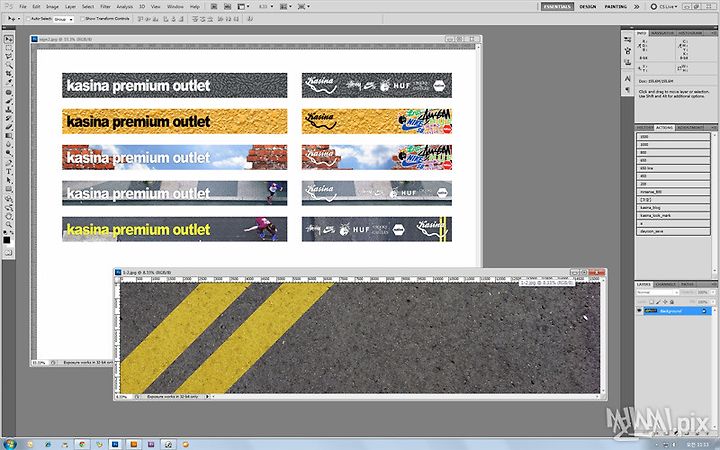
Task: Click the Windows Start button
Action: click(x=9, y=444)
